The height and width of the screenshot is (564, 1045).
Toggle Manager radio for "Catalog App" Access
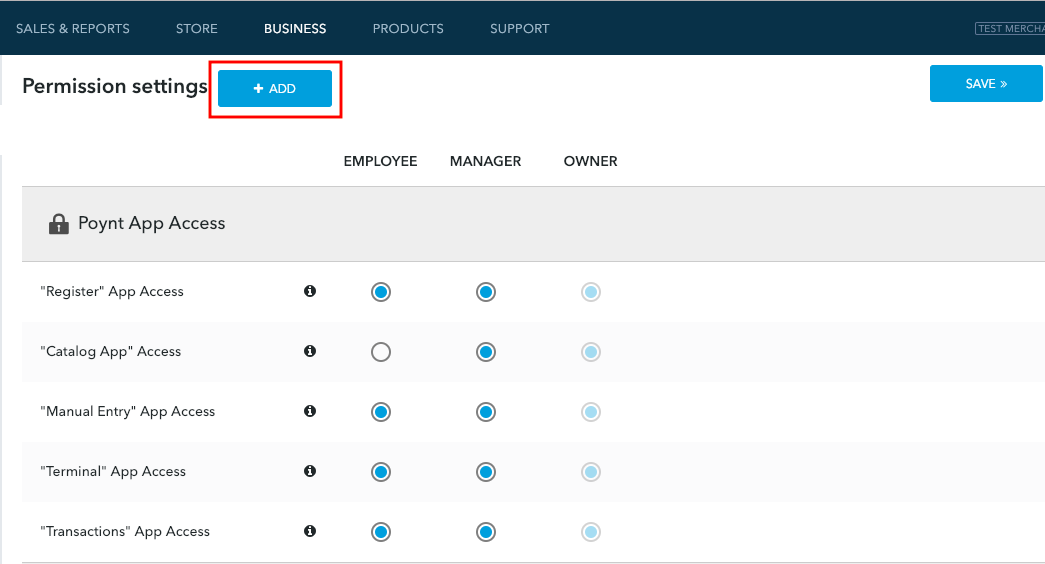click(486, 352)
